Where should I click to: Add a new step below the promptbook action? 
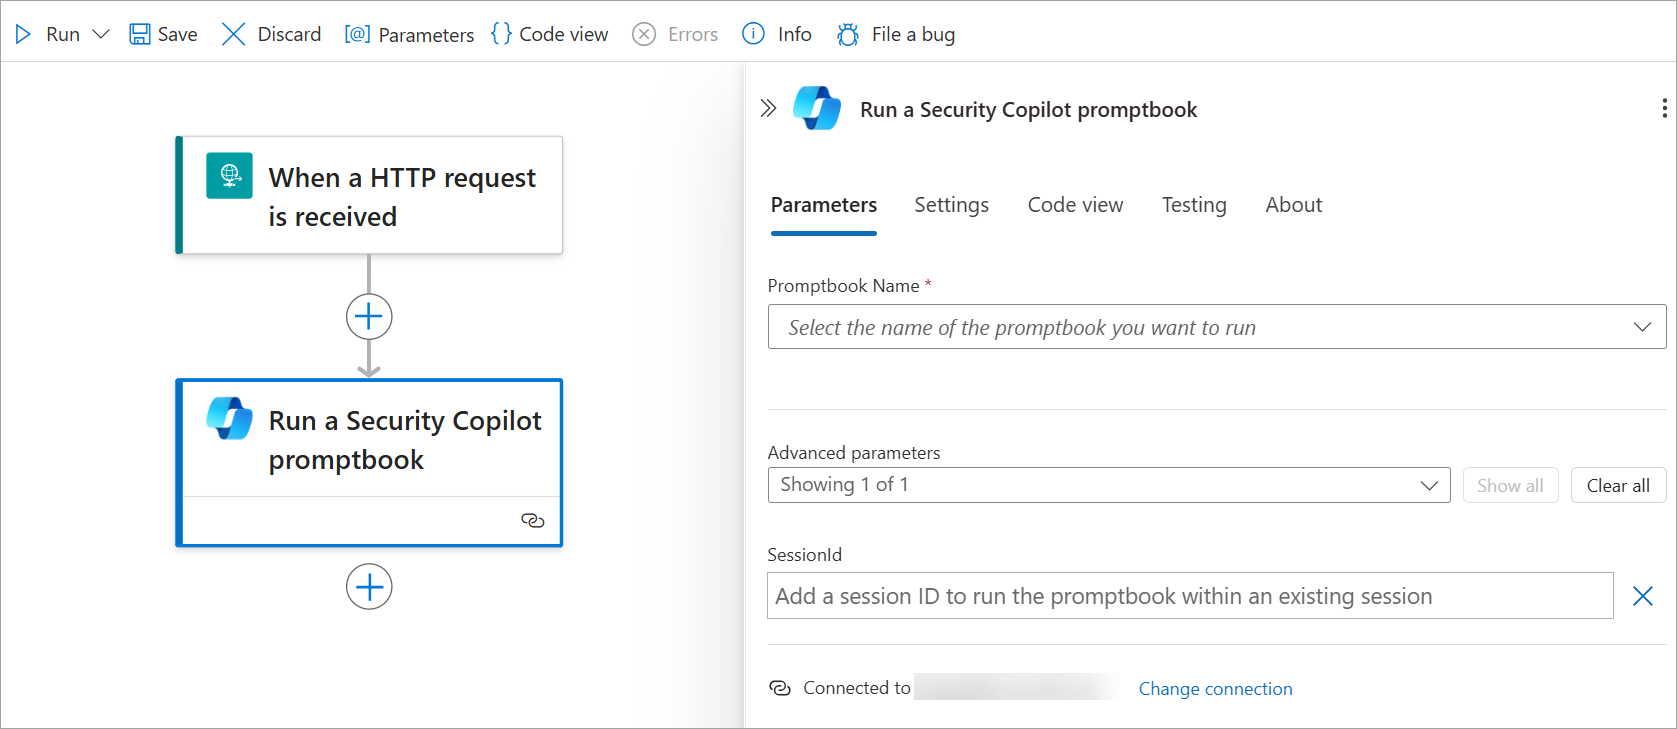[x=369, y=587]
